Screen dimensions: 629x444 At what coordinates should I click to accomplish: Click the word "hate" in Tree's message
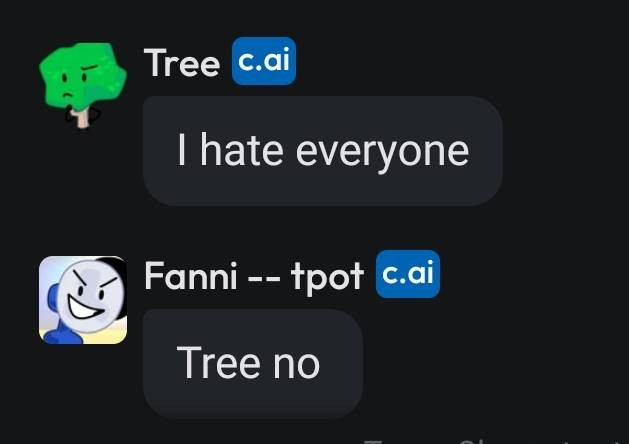(241, 150)
